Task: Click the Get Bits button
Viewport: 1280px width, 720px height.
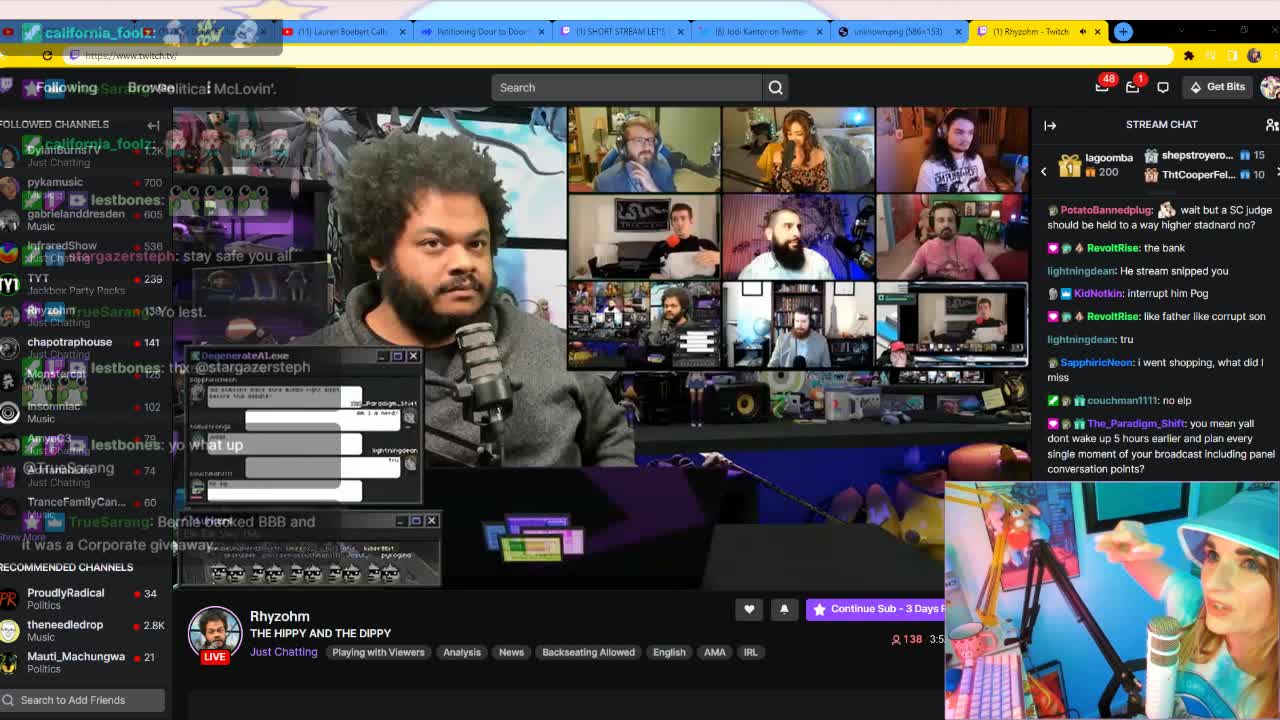Action: (x=1217, y=87)
